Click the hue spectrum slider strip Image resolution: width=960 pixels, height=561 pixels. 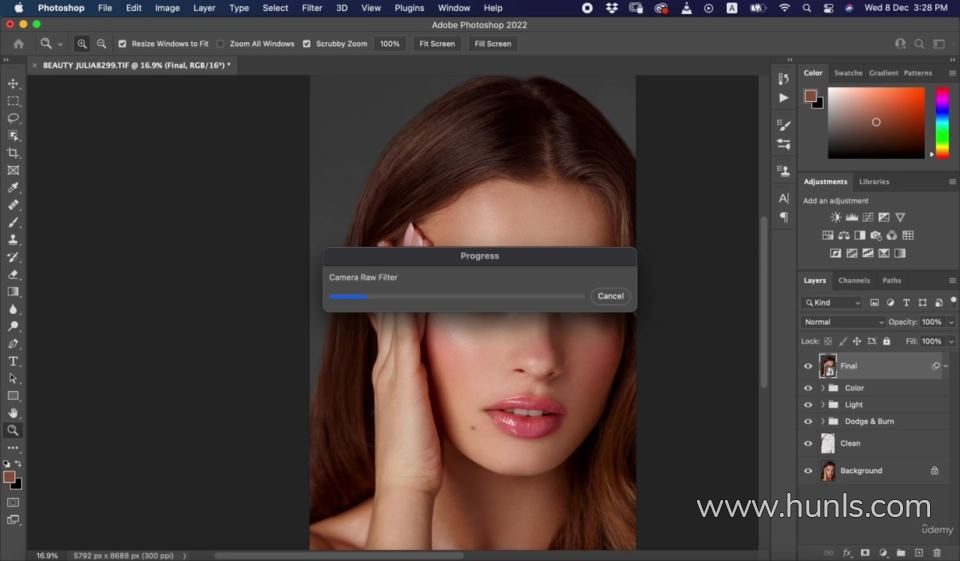click(x=941, y=122)
